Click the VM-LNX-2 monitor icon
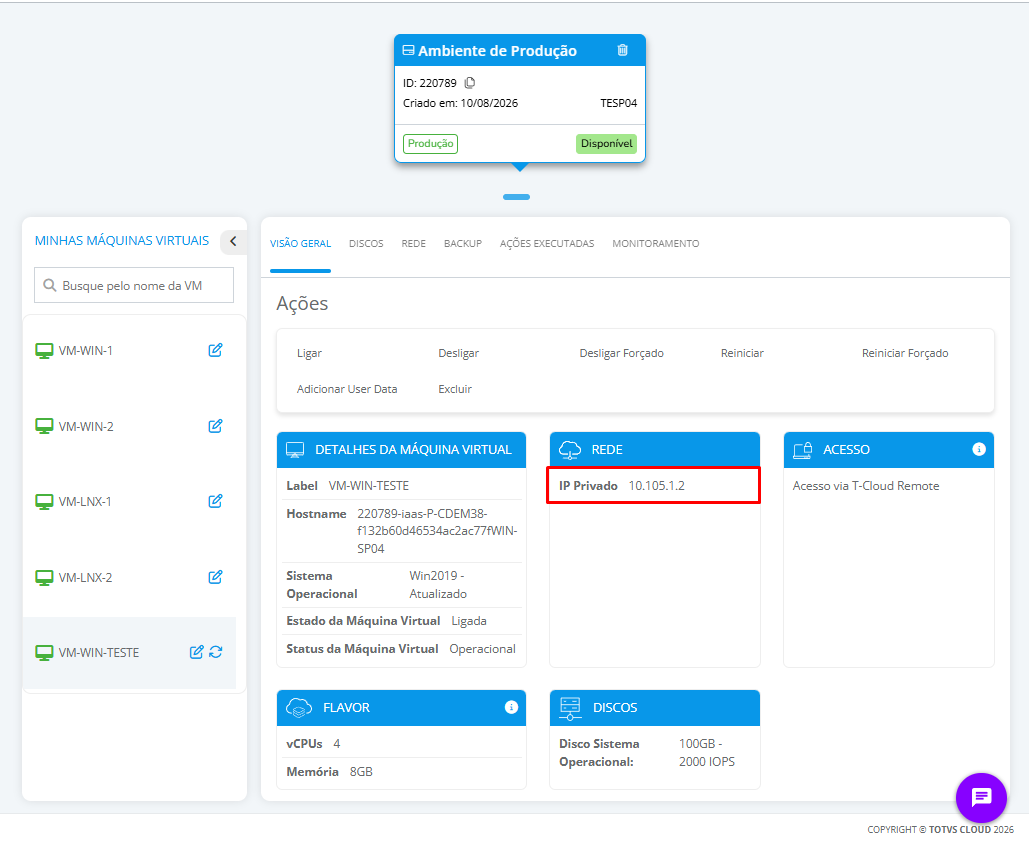 click(x=44, y=578)
